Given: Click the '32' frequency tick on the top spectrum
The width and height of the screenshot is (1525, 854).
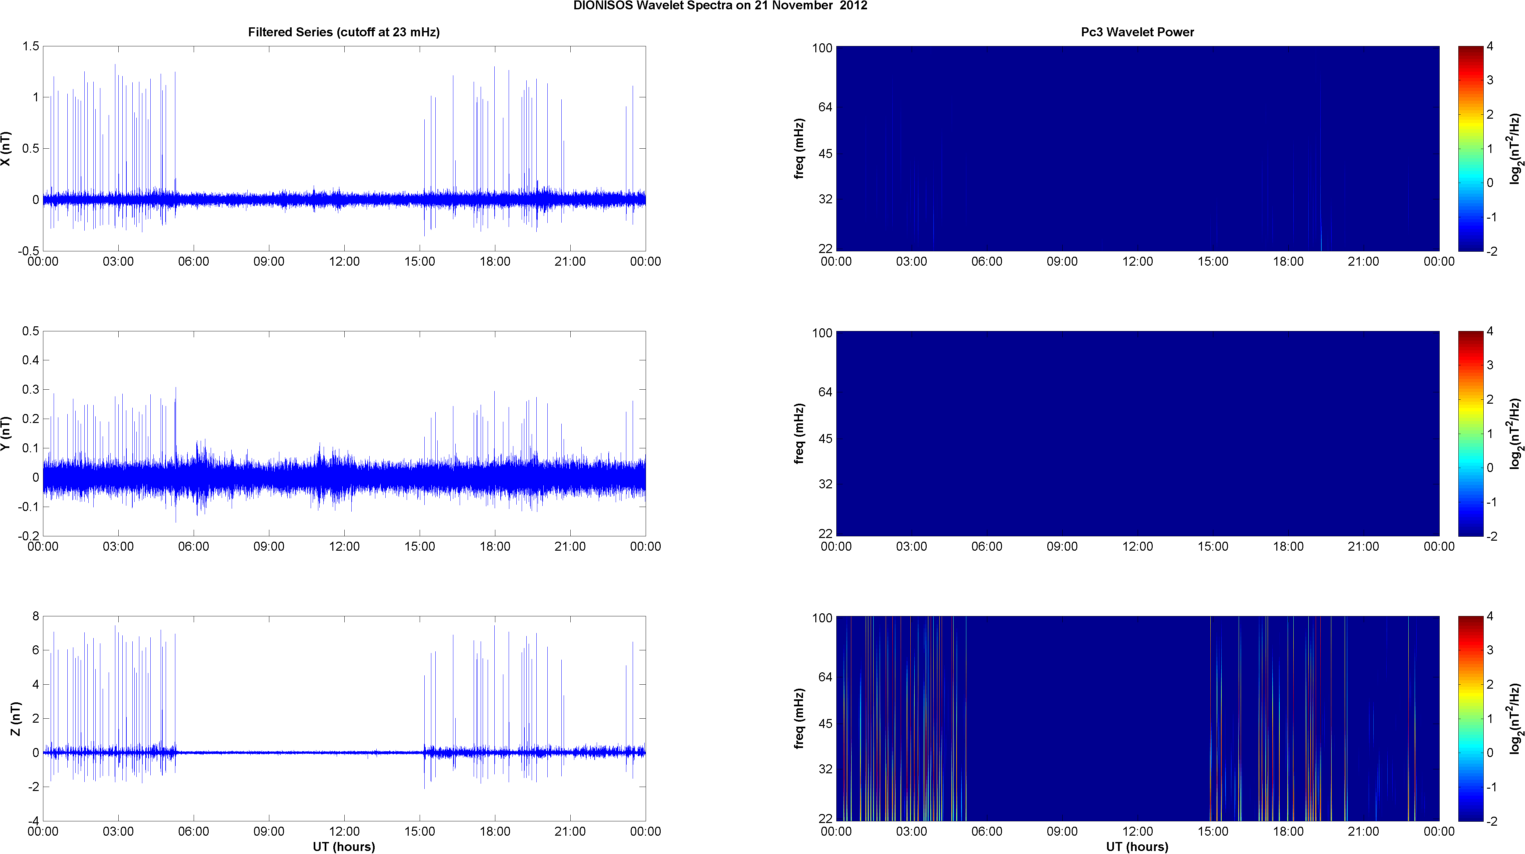Looking at the screenshot, I should click(825, 200).
